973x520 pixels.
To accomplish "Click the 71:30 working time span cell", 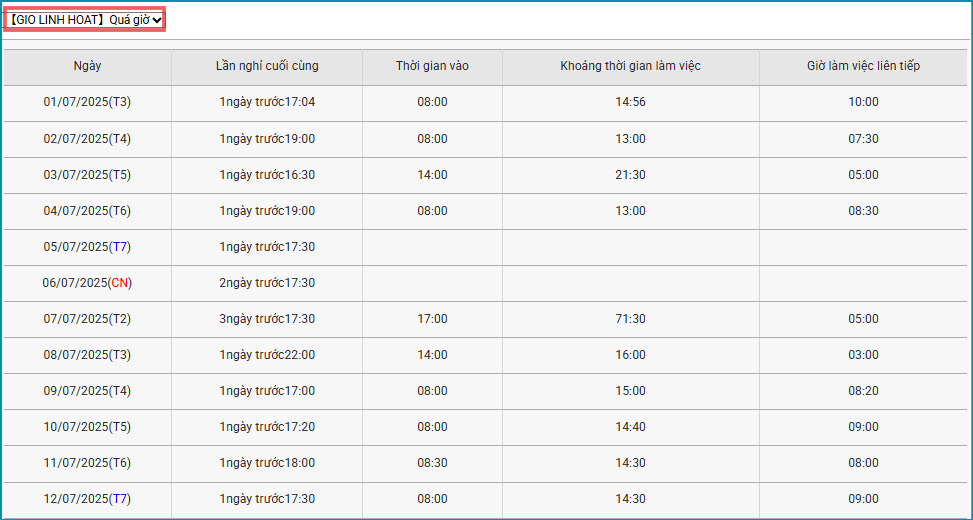I will (630, 319).
